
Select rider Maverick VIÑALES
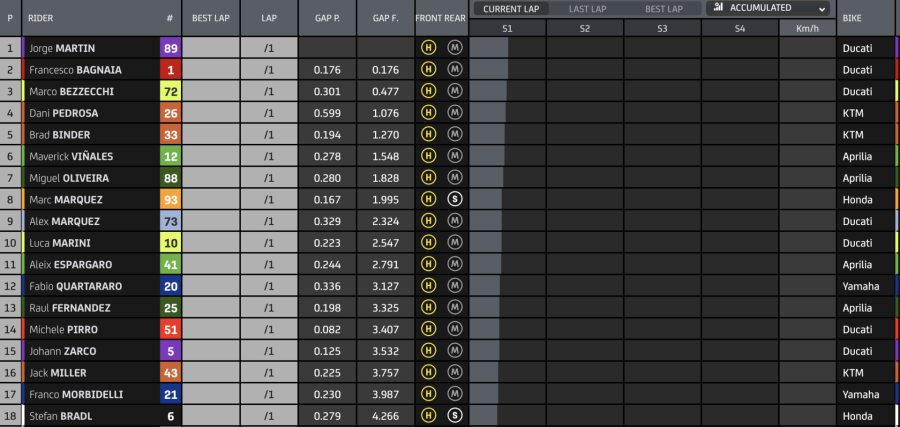[x=71, y=156]
